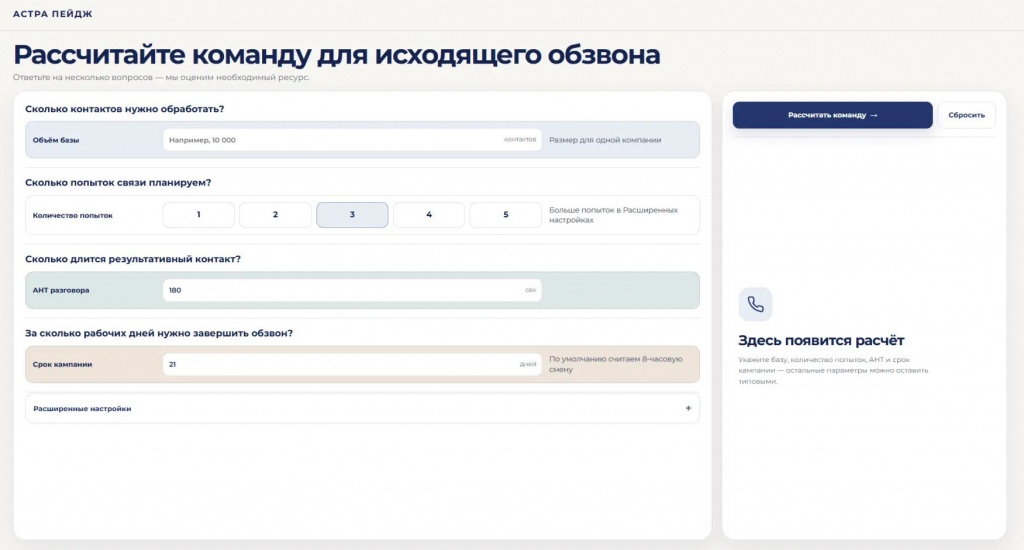Click the question Сколько попыток связи планируем?
The width and height of the screenshot is (1024, 550).
click(x=118, y=183)
